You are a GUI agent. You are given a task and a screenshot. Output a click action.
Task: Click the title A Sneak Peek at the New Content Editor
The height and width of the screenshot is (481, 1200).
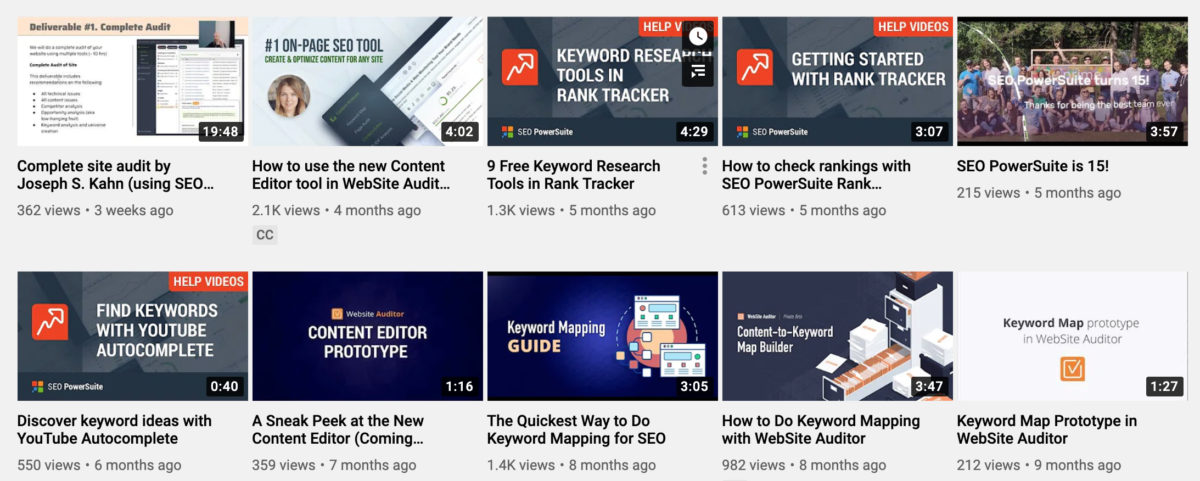(x=338, y=429)
